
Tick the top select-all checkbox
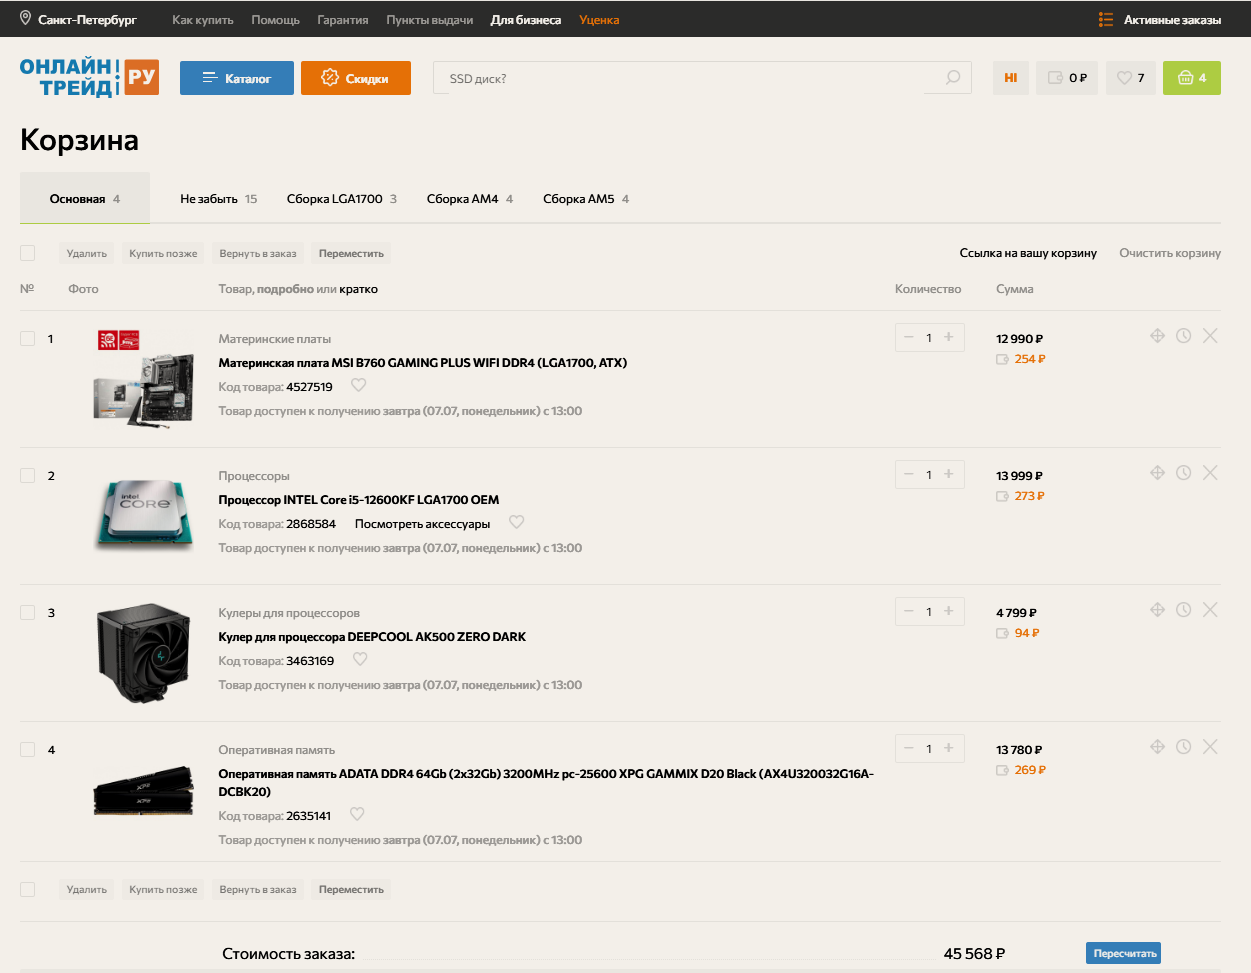[28, 253]
